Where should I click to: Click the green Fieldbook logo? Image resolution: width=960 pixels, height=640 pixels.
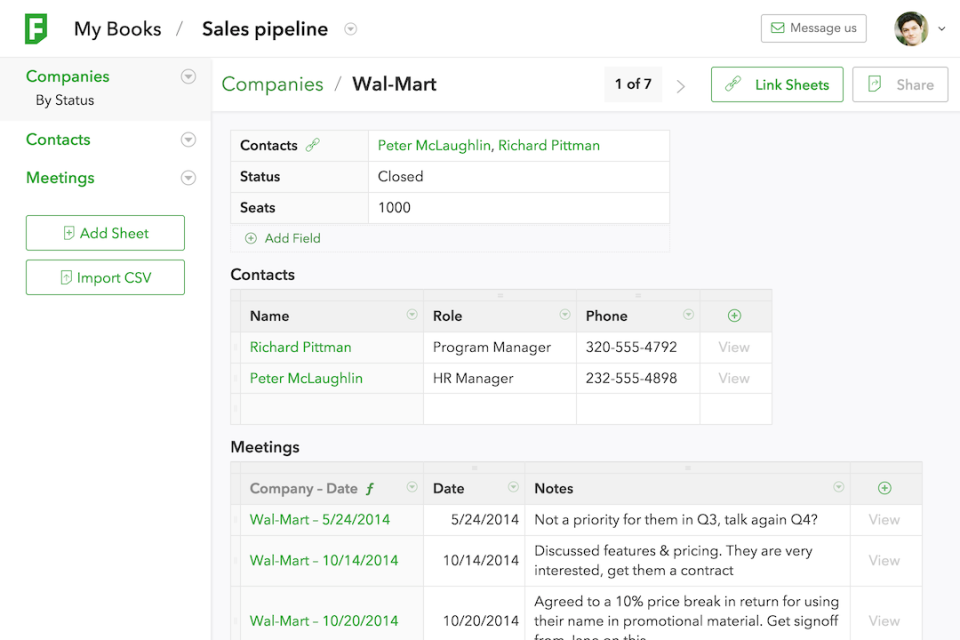pos(36,29)
